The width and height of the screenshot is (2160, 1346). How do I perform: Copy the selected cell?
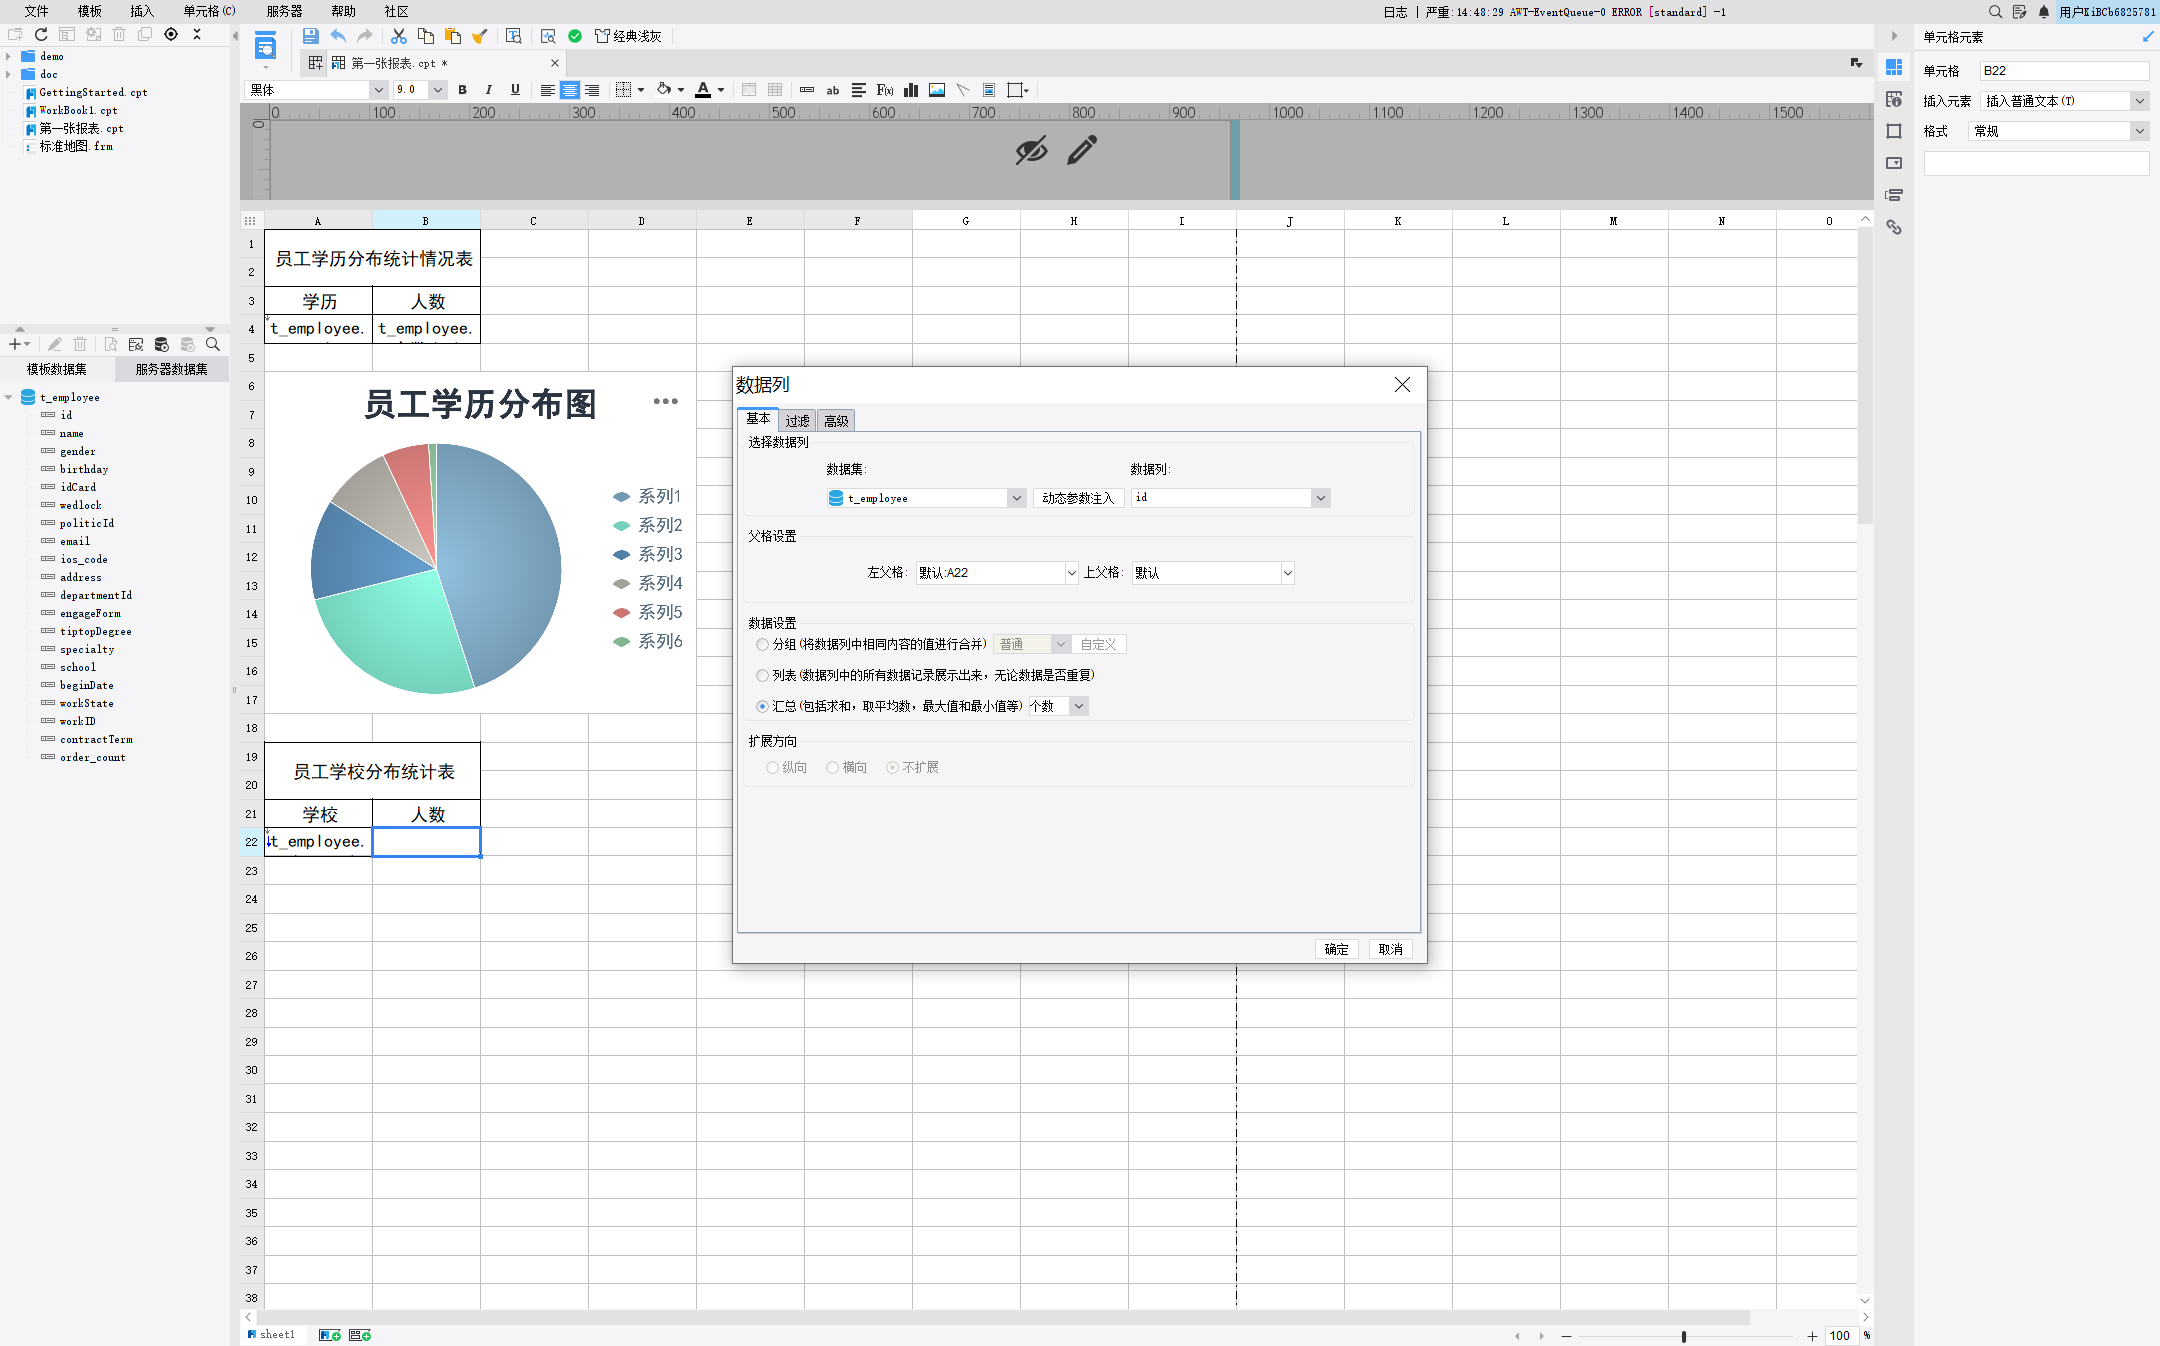[426, 36]
